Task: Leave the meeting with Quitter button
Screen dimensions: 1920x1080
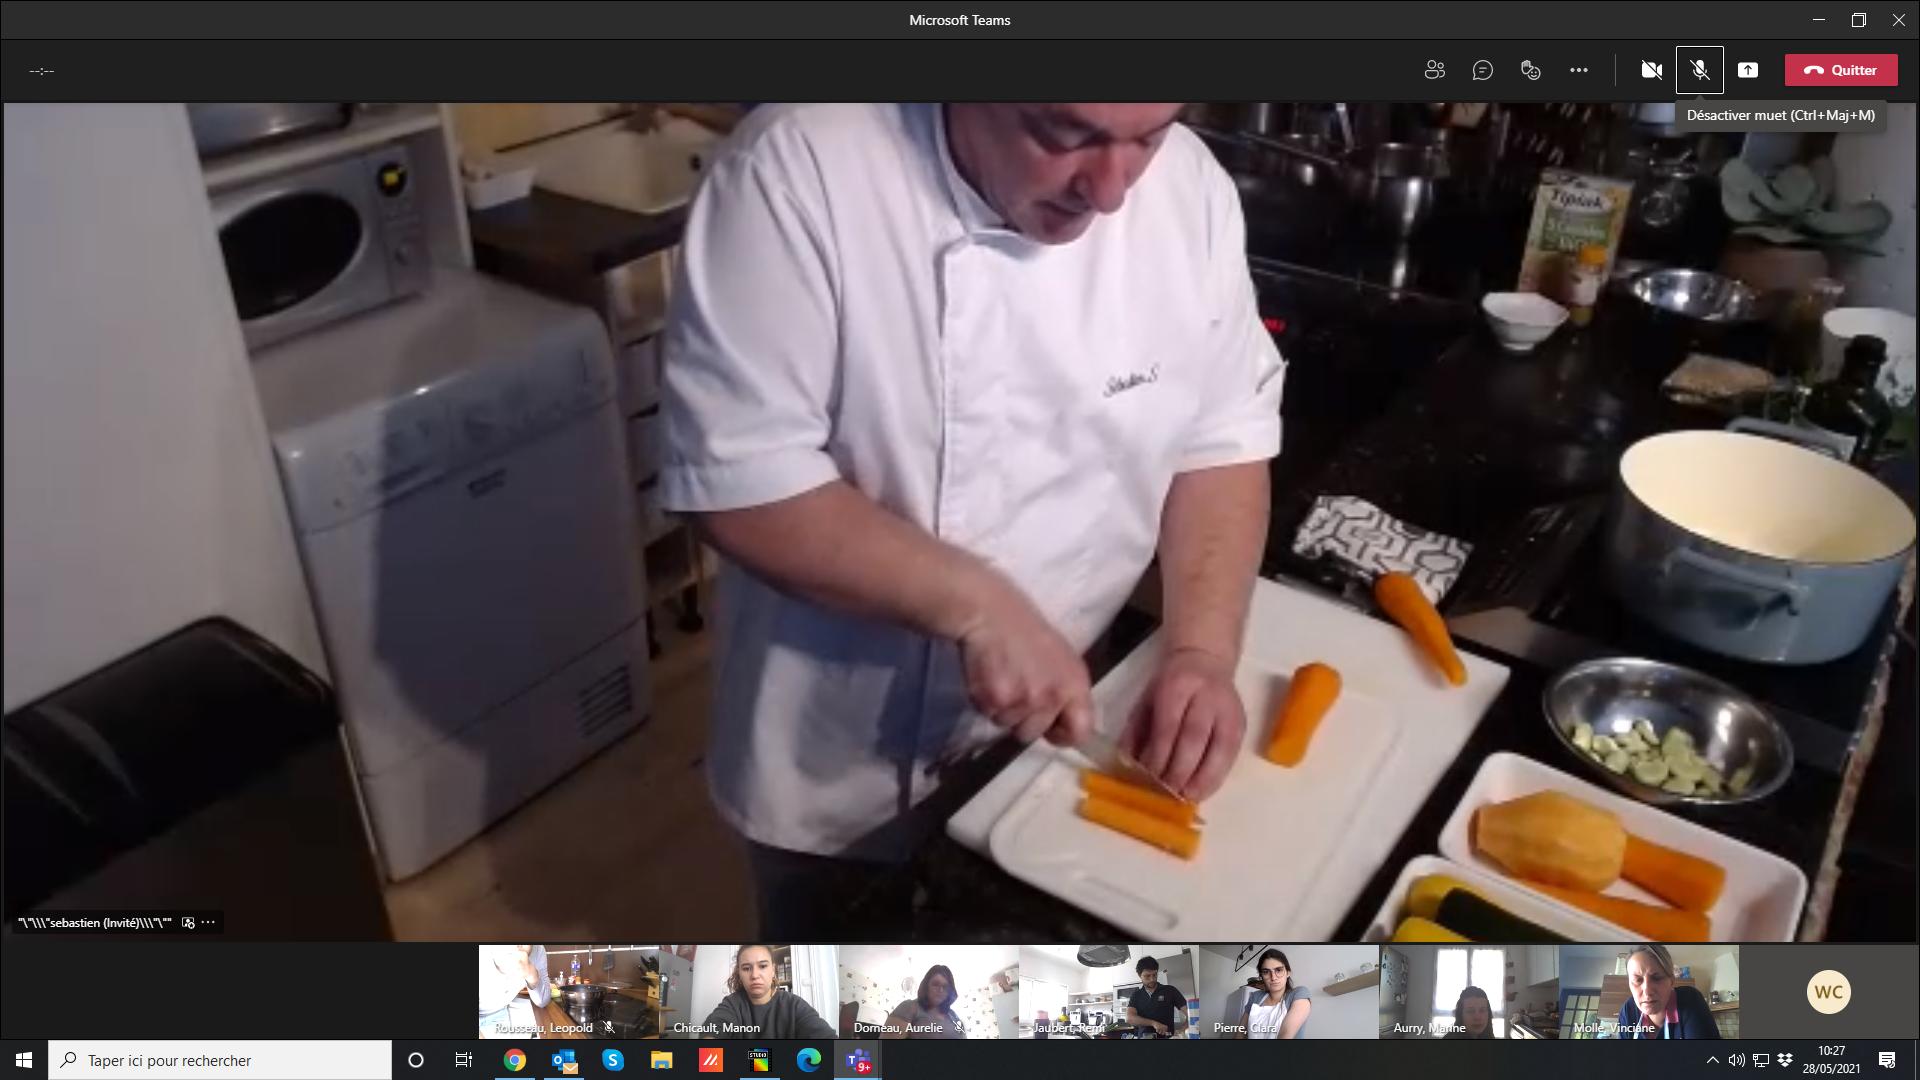Action: coord(1841,70)
